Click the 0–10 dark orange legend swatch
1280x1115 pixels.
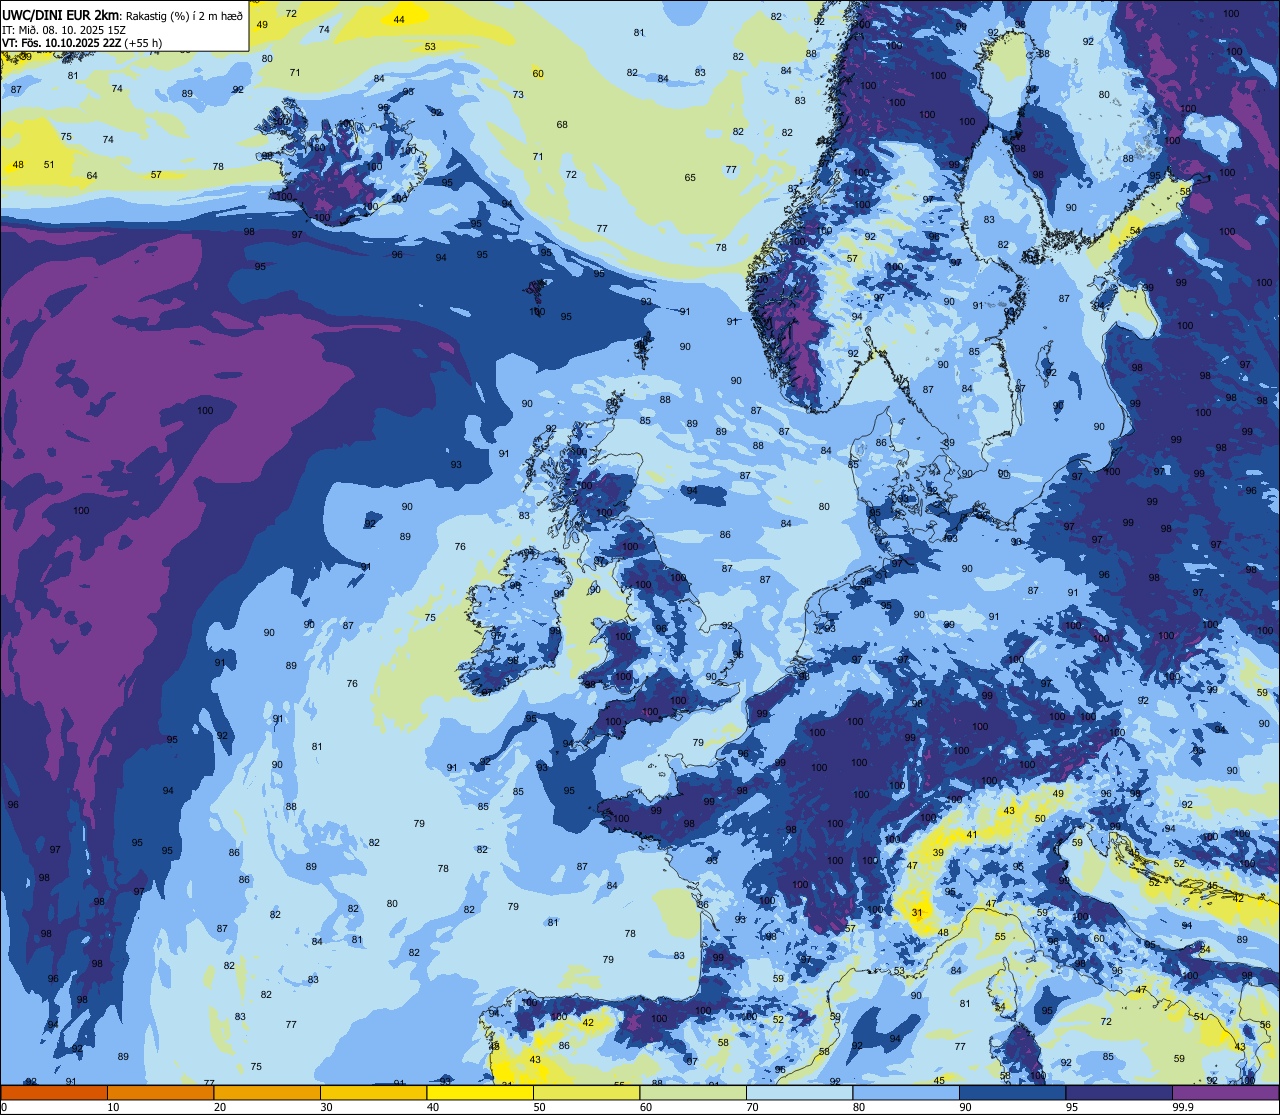coord(54,1092)
